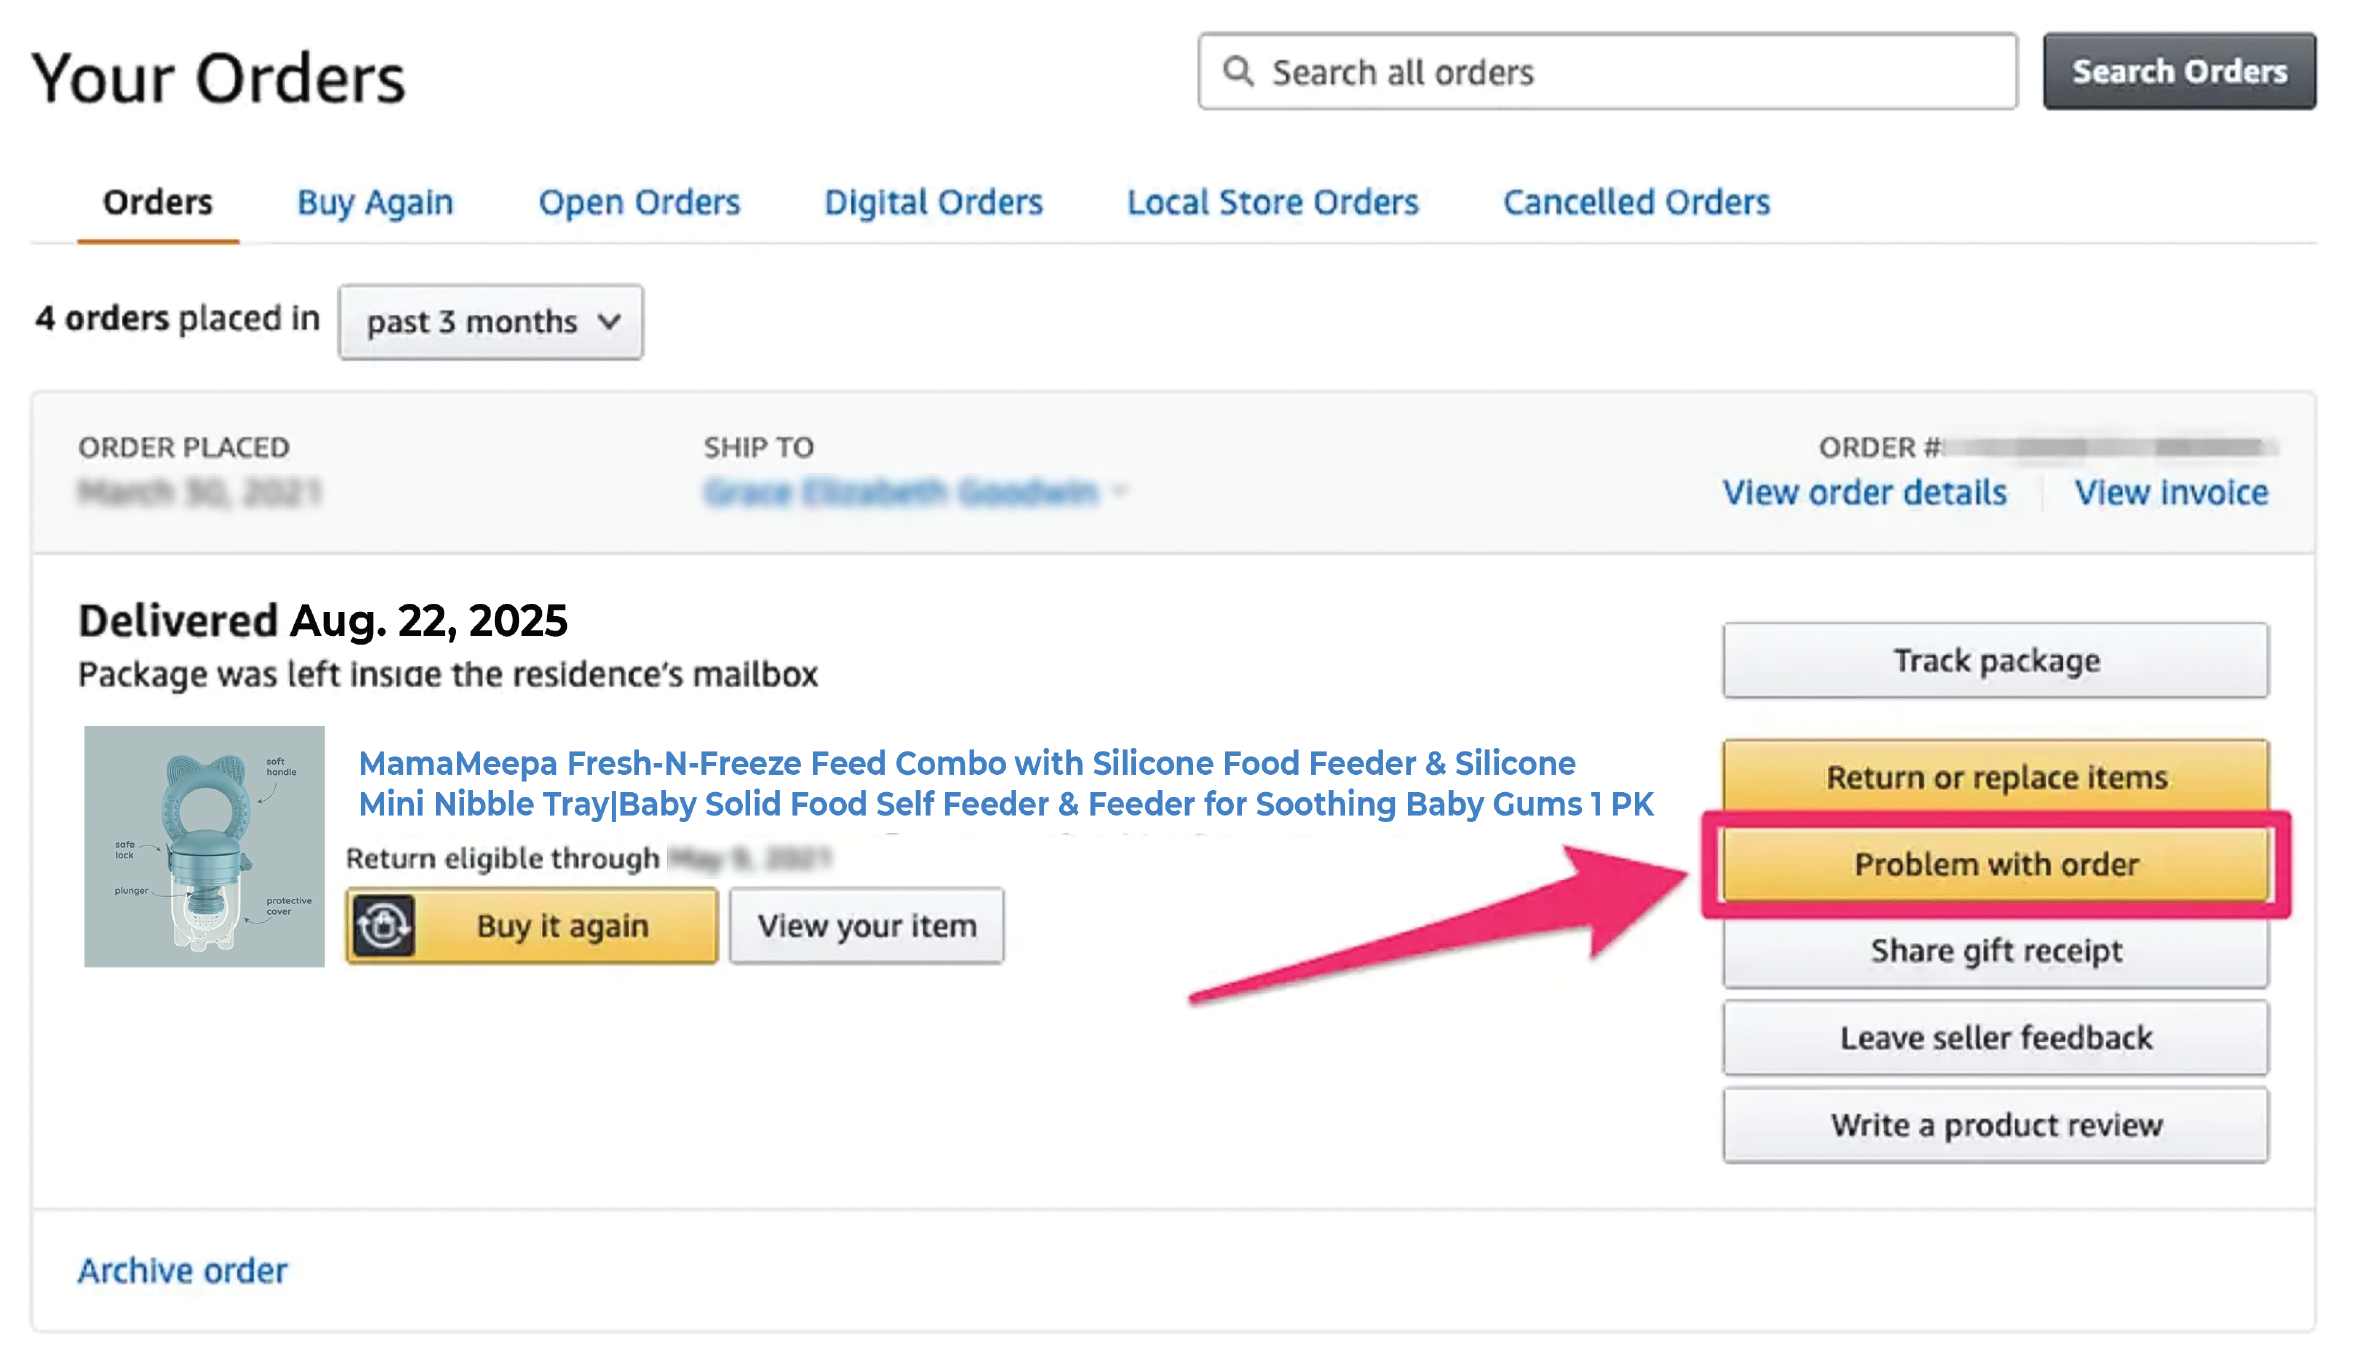Click the Problem with order button
2354x1359 pixels.
pos(1995,864)
